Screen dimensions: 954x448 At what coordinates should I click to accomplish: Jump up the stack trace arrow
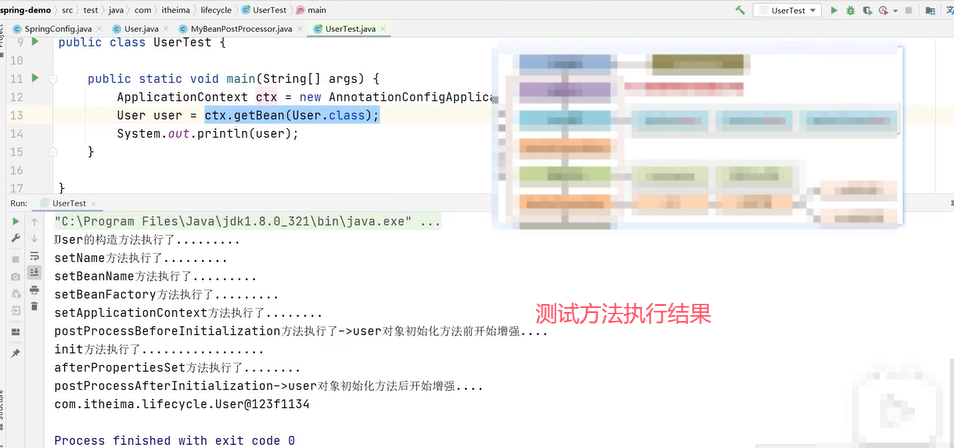tap(35, 222)
